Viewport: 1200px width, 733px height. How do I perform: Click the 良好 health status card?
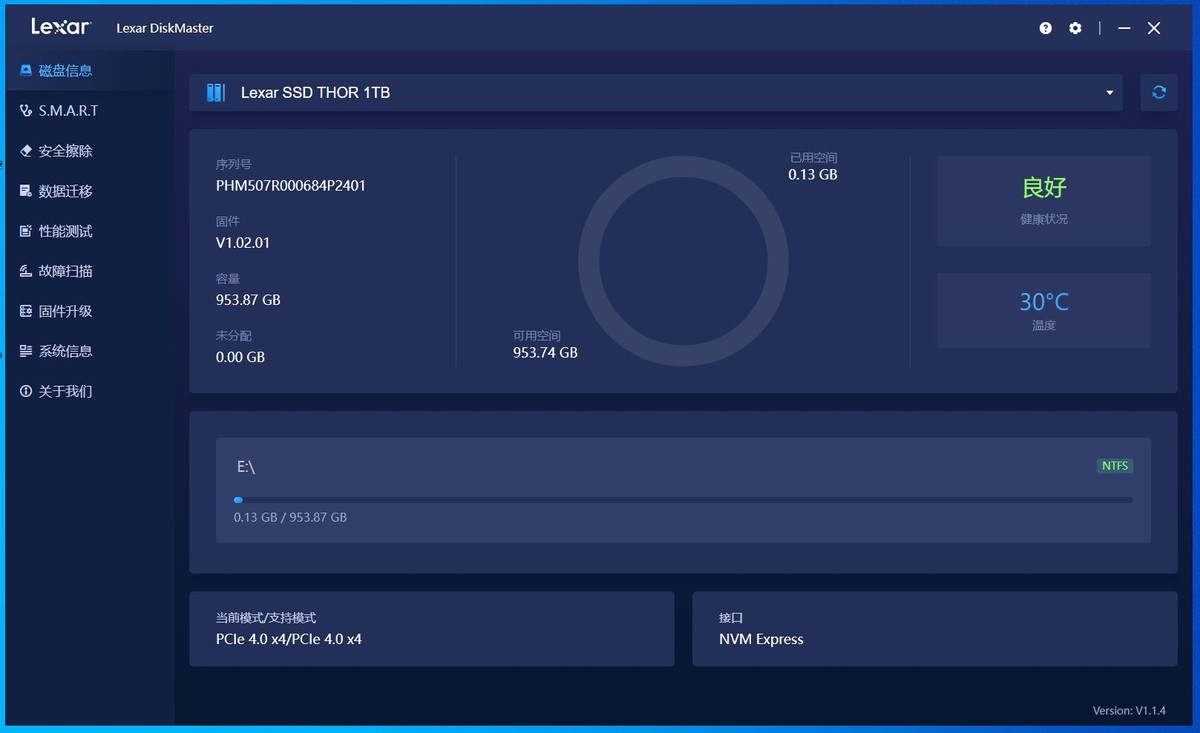coord(1044,201)
